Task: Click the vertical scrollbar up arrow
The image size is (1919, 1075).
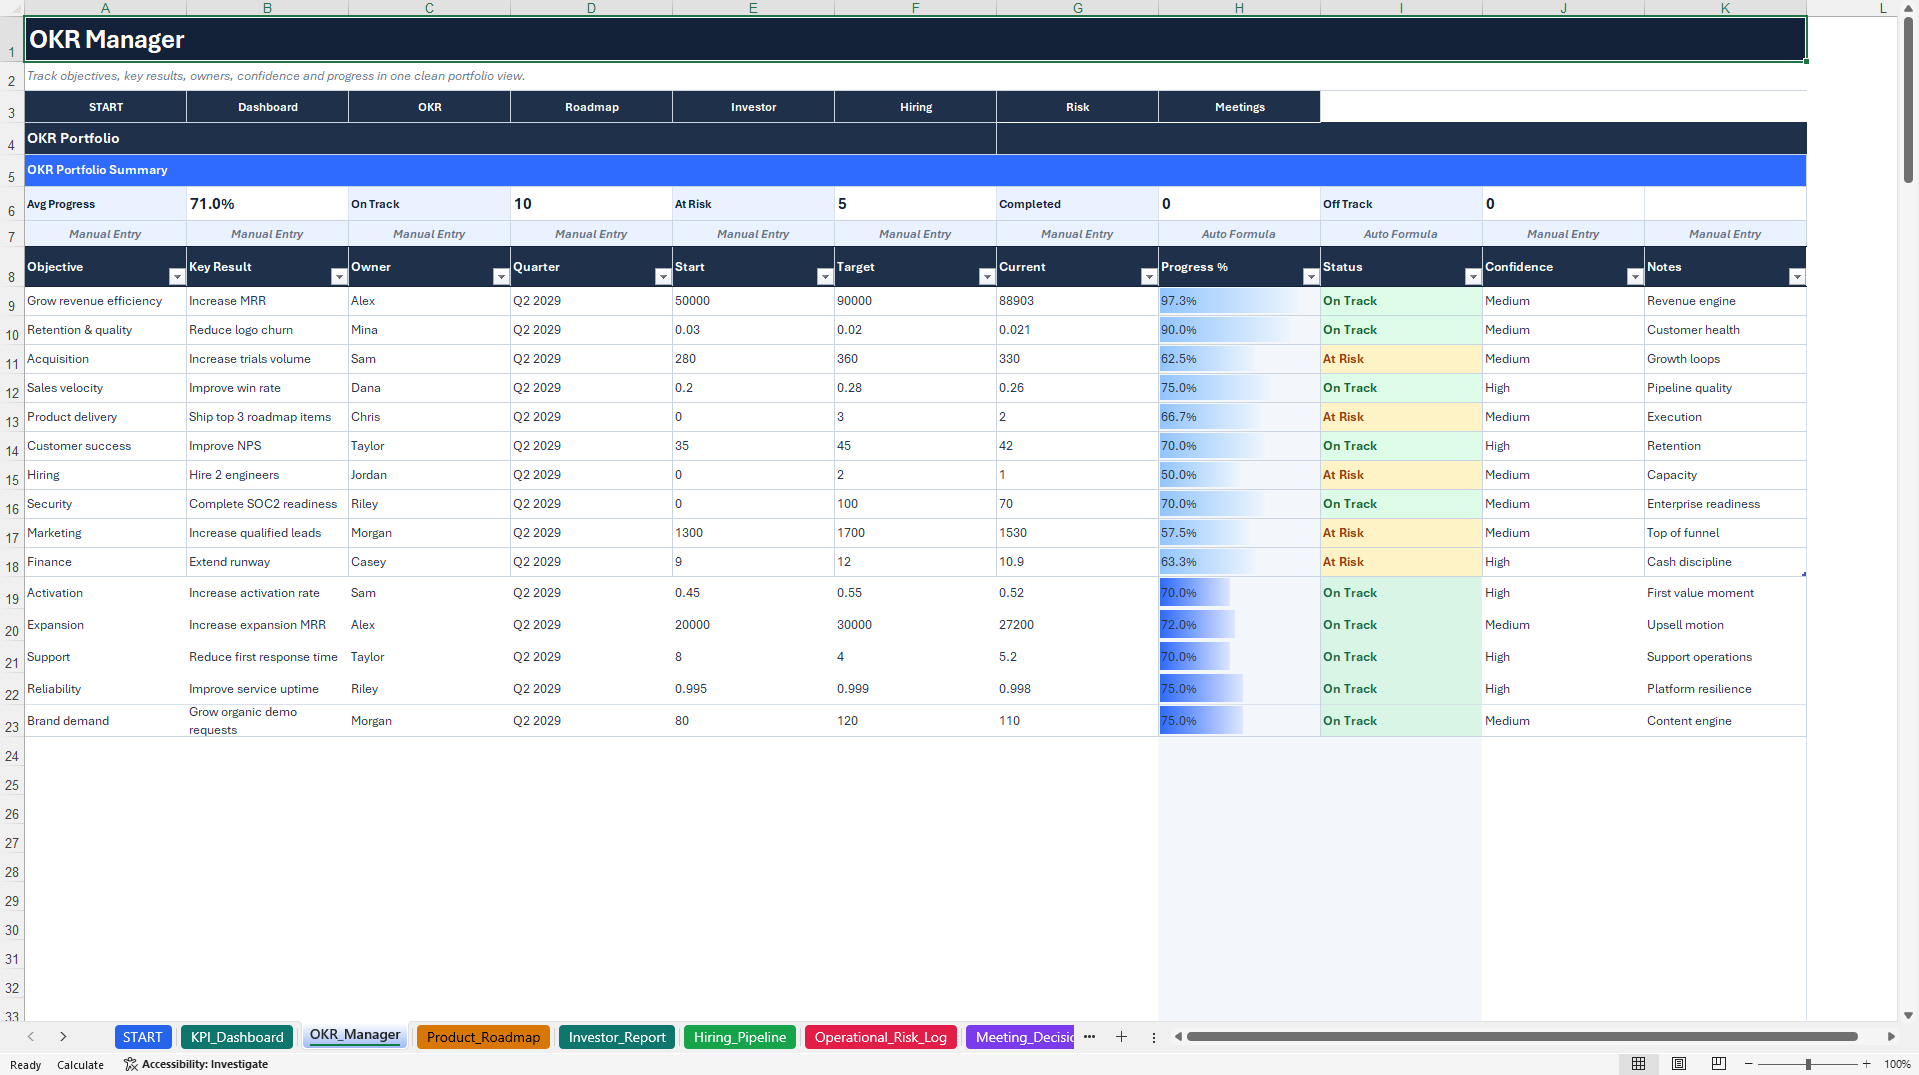Action: 1908,8
